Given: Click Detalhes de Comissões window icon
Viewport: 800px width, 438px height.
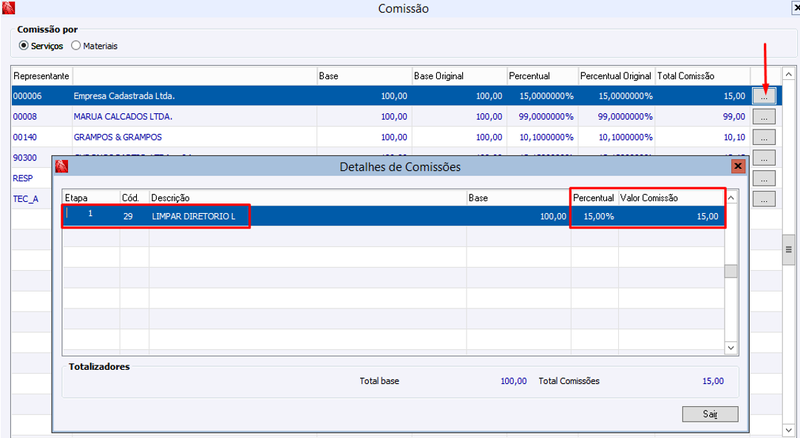Looking at the screenshot, I should (62, 166).
